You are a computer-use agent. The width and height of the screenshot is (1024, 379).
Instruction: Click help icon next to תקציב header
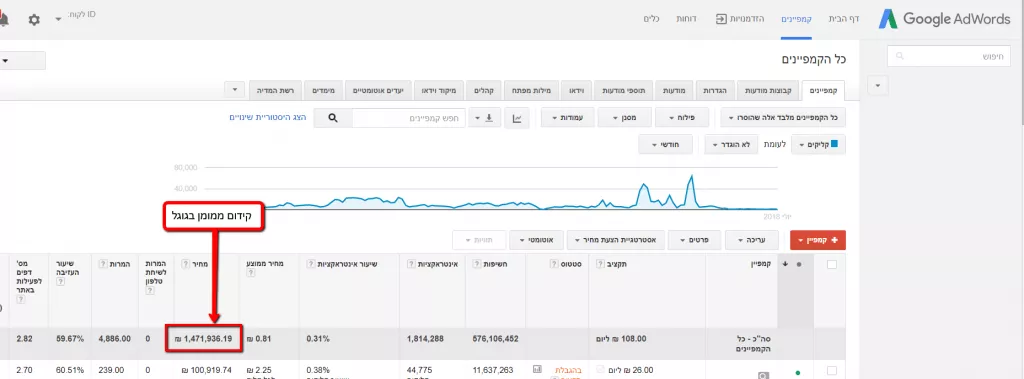click(600, 264)
